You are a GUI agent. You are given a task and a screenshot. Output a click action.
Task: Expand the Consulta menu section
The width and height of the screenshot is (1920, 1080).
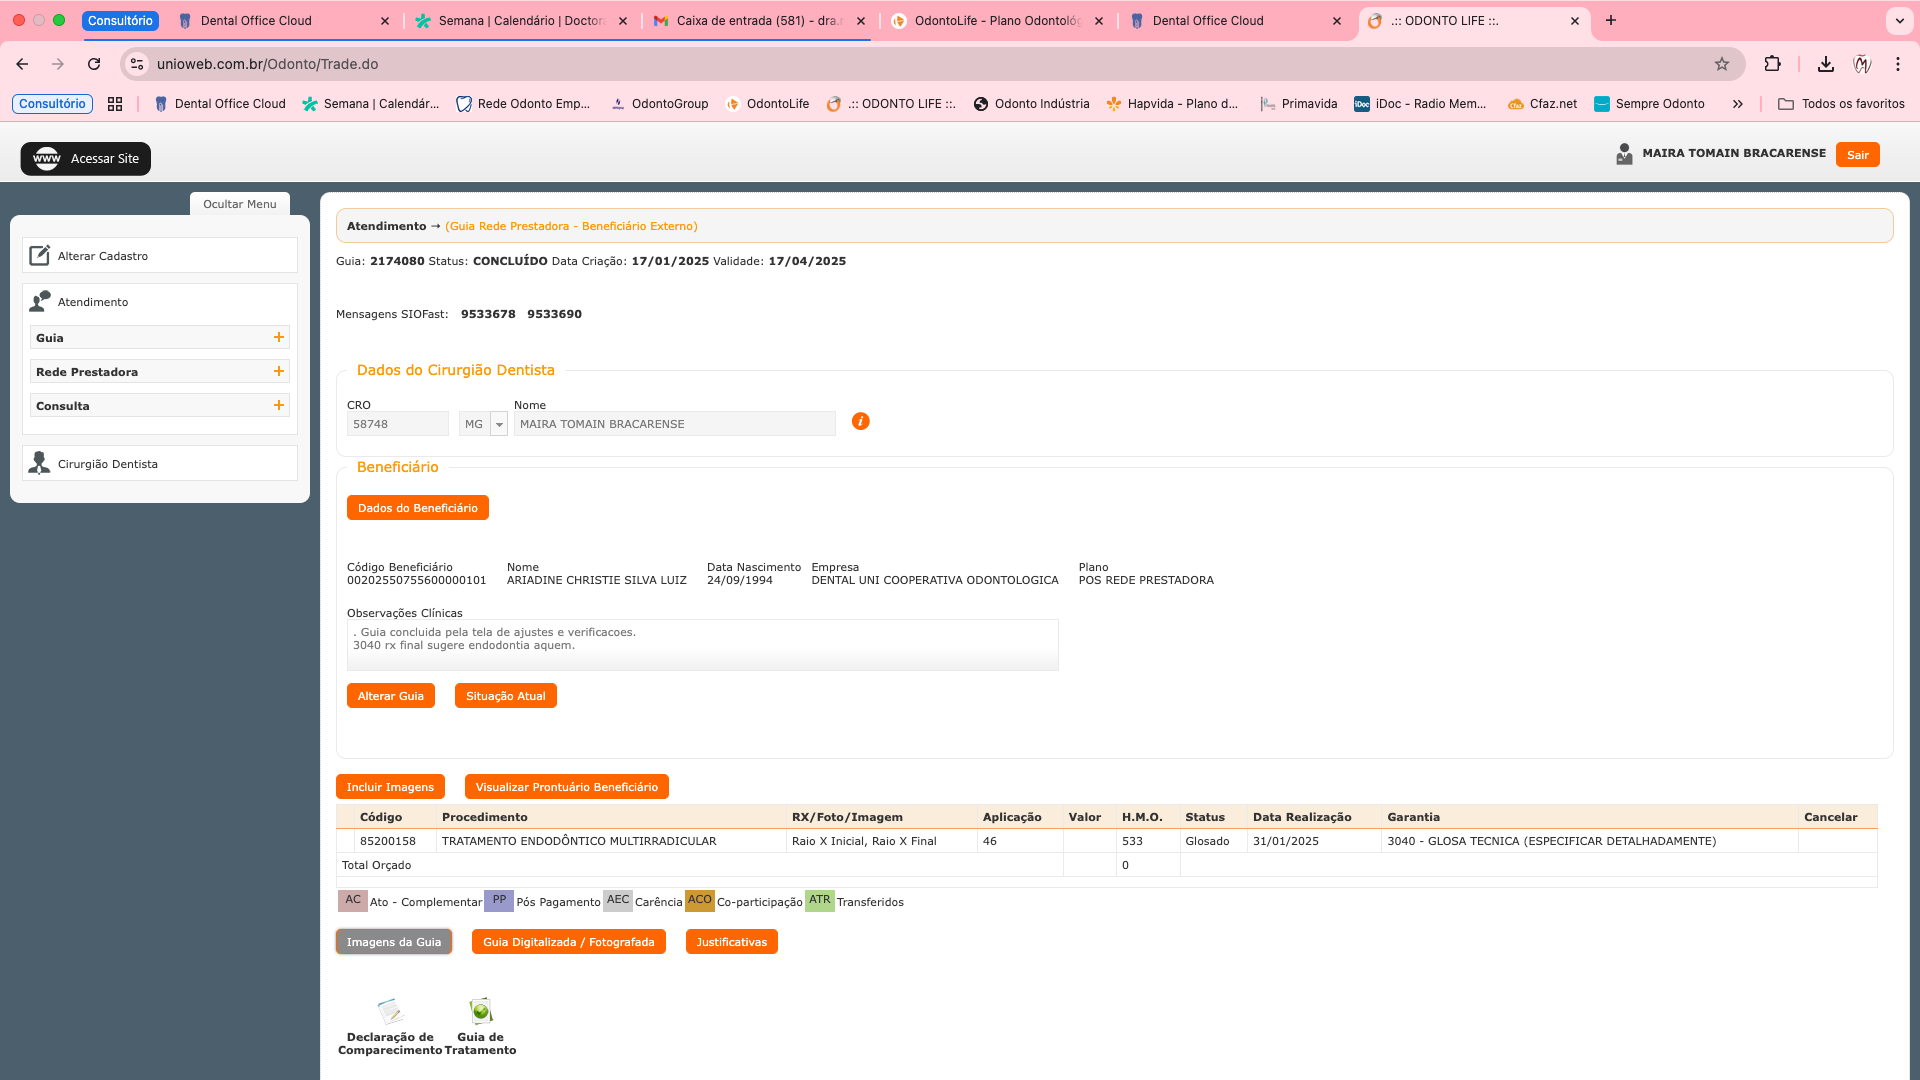pyautogui.click(x=279, y=406)
